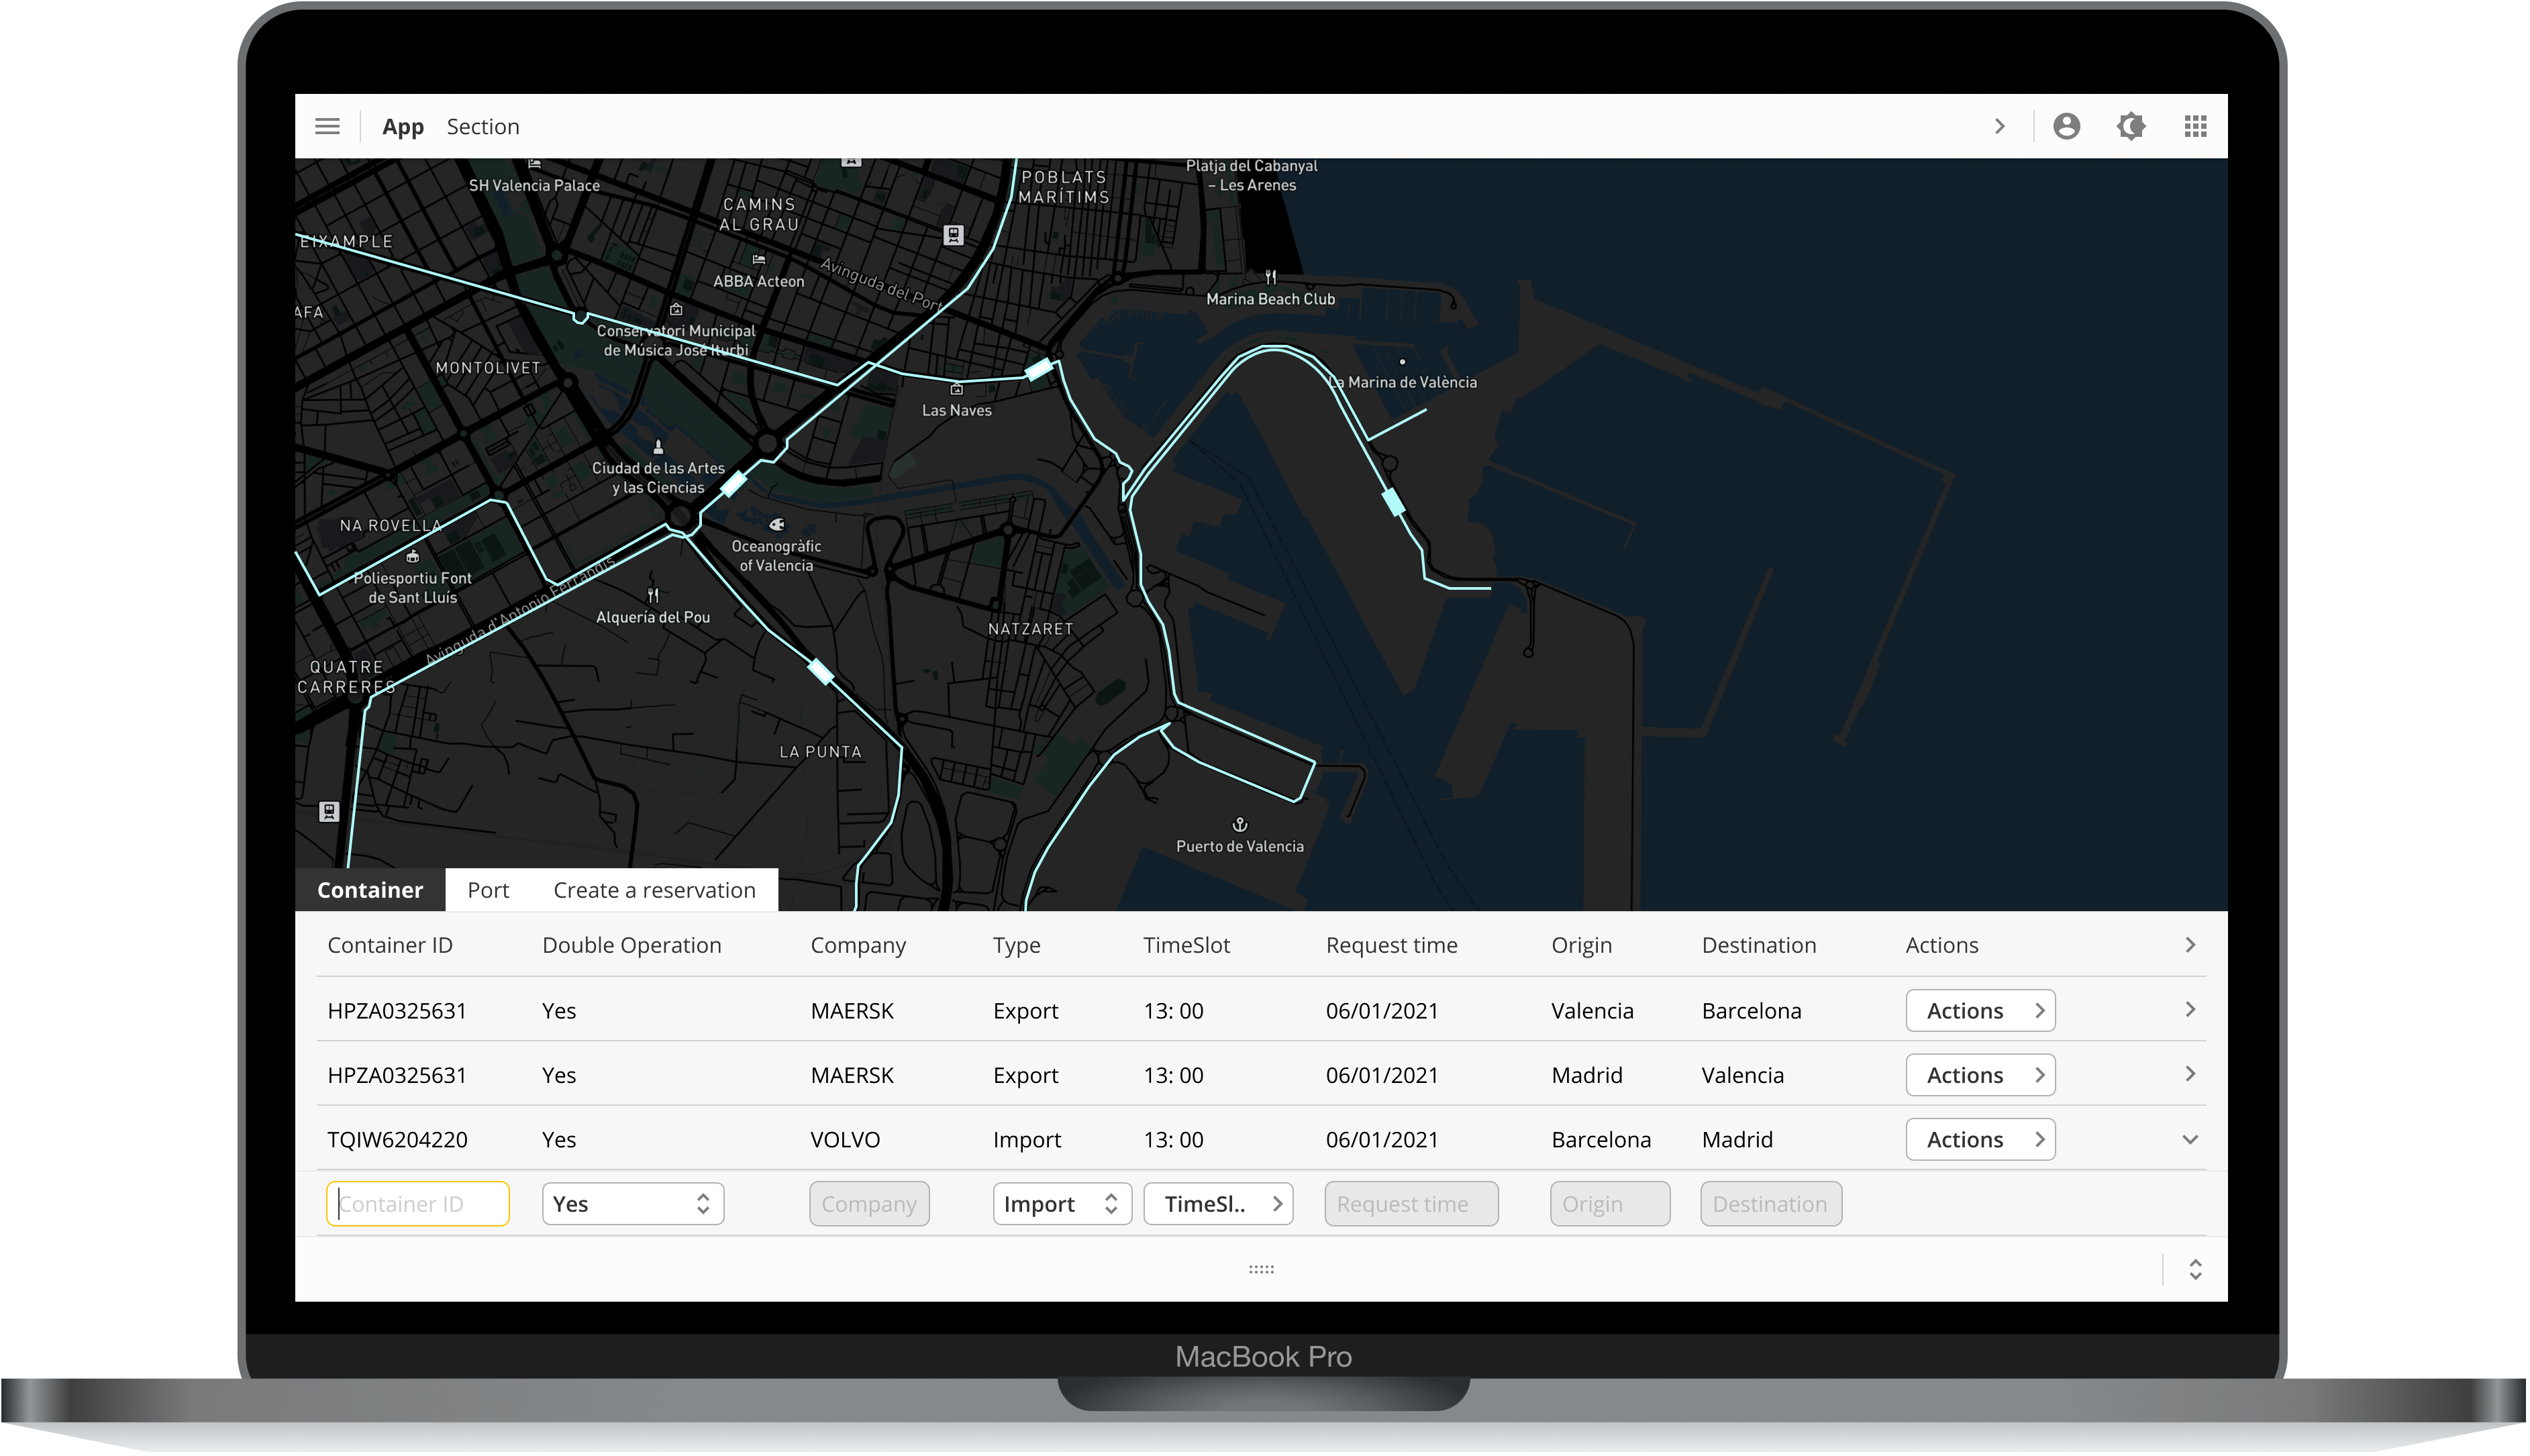This screenshot has height=1456, width=2530.
Task: Click Actions button for VOLVO row
Action: 1979,1140
